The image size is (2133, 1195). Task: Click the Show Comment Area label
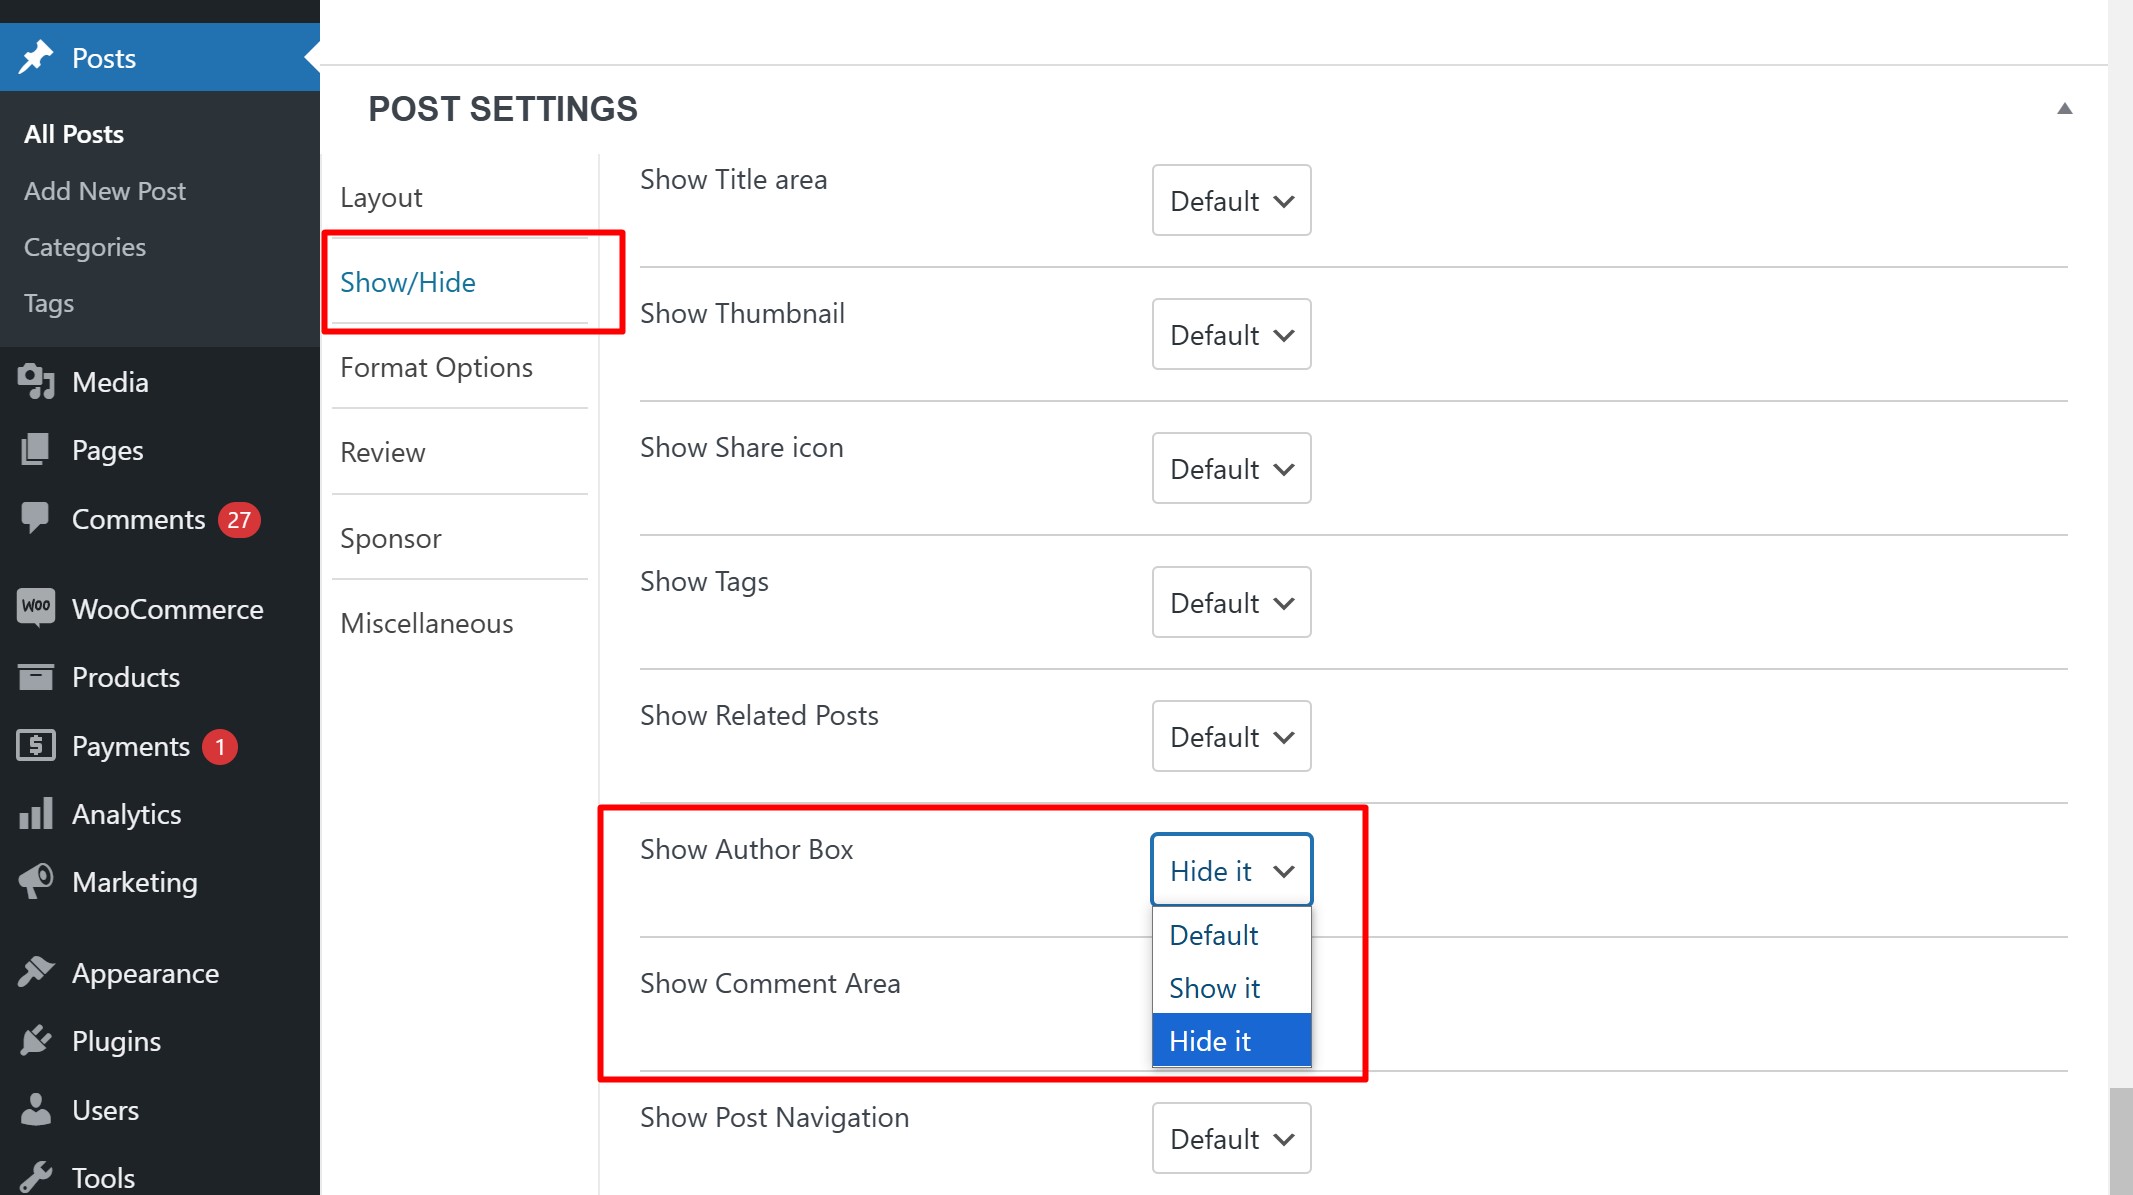(770, 983)
